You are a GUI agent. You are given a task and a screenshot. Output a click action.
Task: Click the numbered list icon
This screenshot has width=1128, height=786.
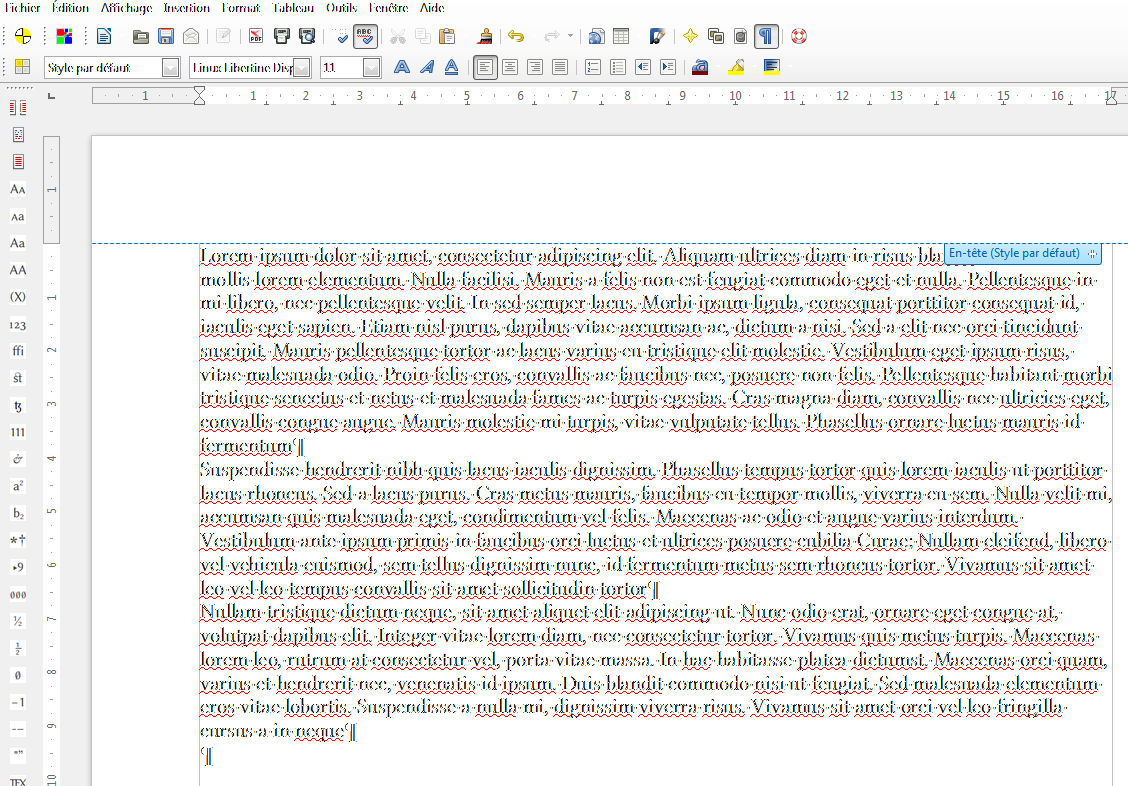pyautogui.click(x=593, y=67)
